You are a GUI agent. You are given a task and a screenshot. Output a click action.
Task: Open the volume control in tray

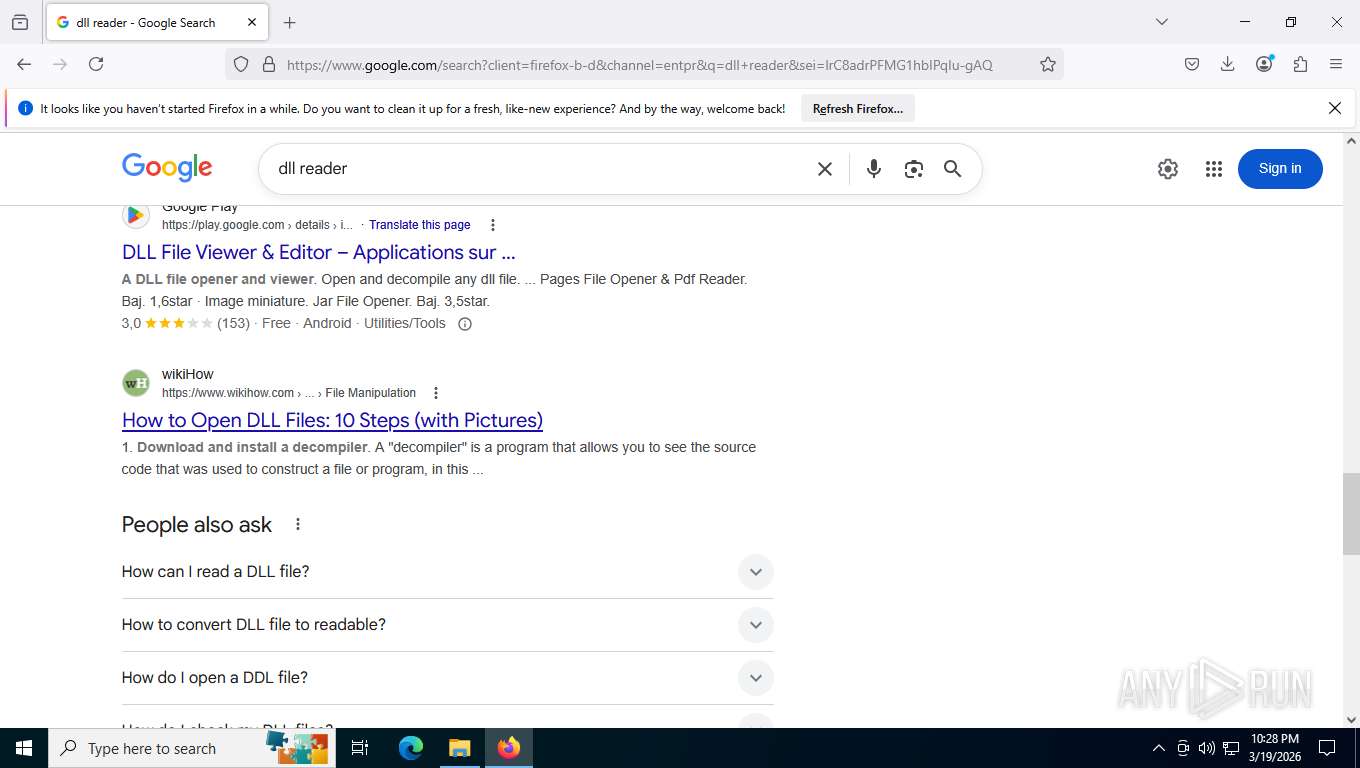[x=1206, y=748]
